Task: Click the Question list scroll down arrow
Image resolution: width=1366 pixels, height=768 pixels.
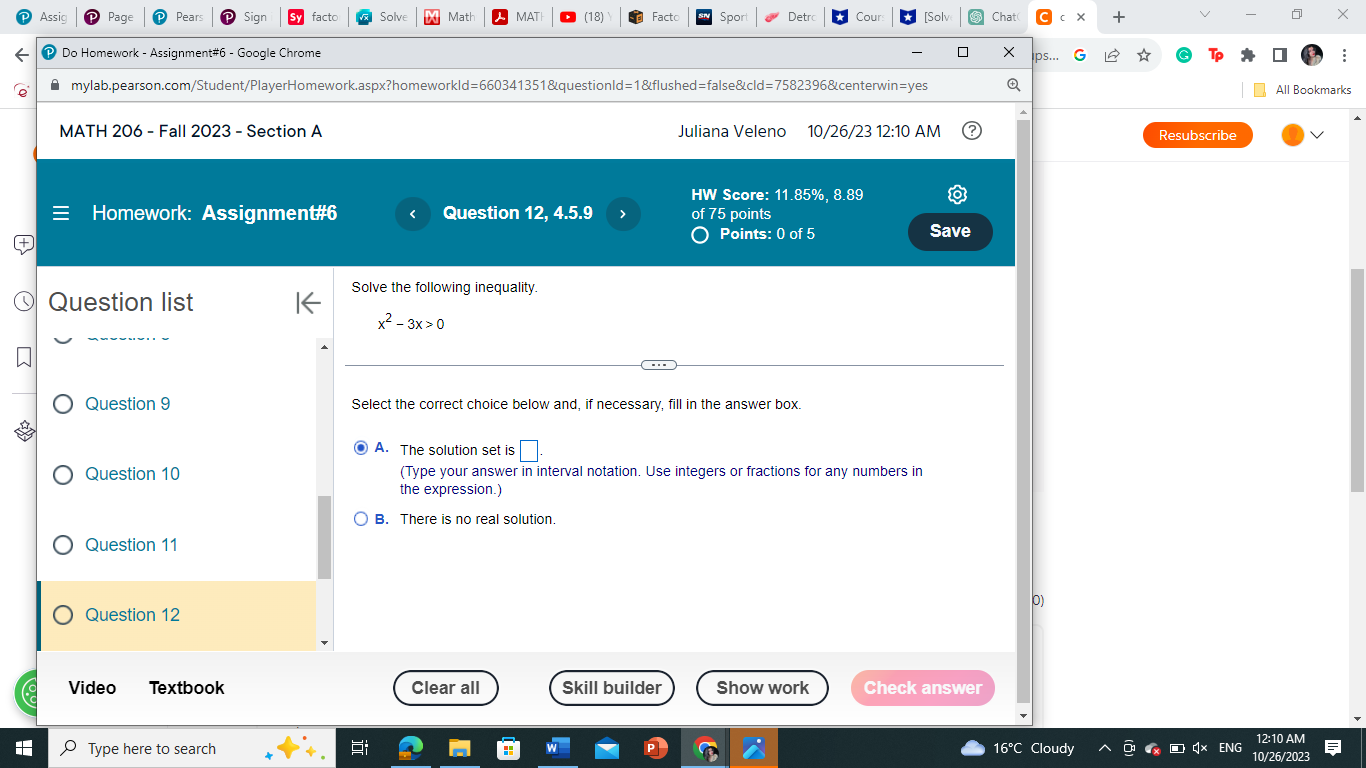Action: (x=324, y=643)
